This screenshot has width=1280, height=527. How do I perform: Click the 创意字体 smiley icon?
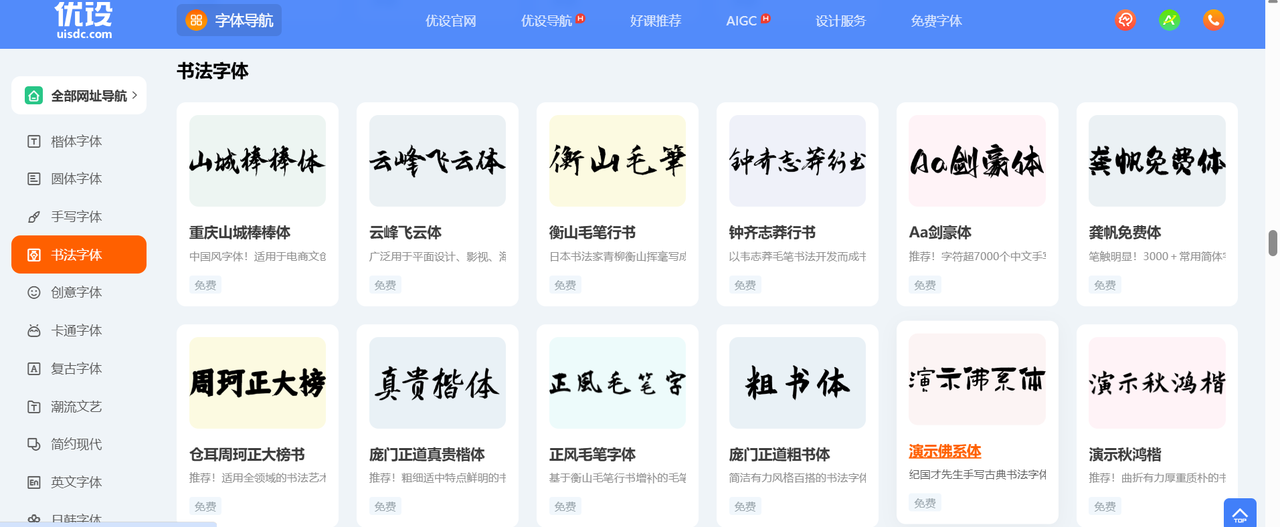point(34,293)
